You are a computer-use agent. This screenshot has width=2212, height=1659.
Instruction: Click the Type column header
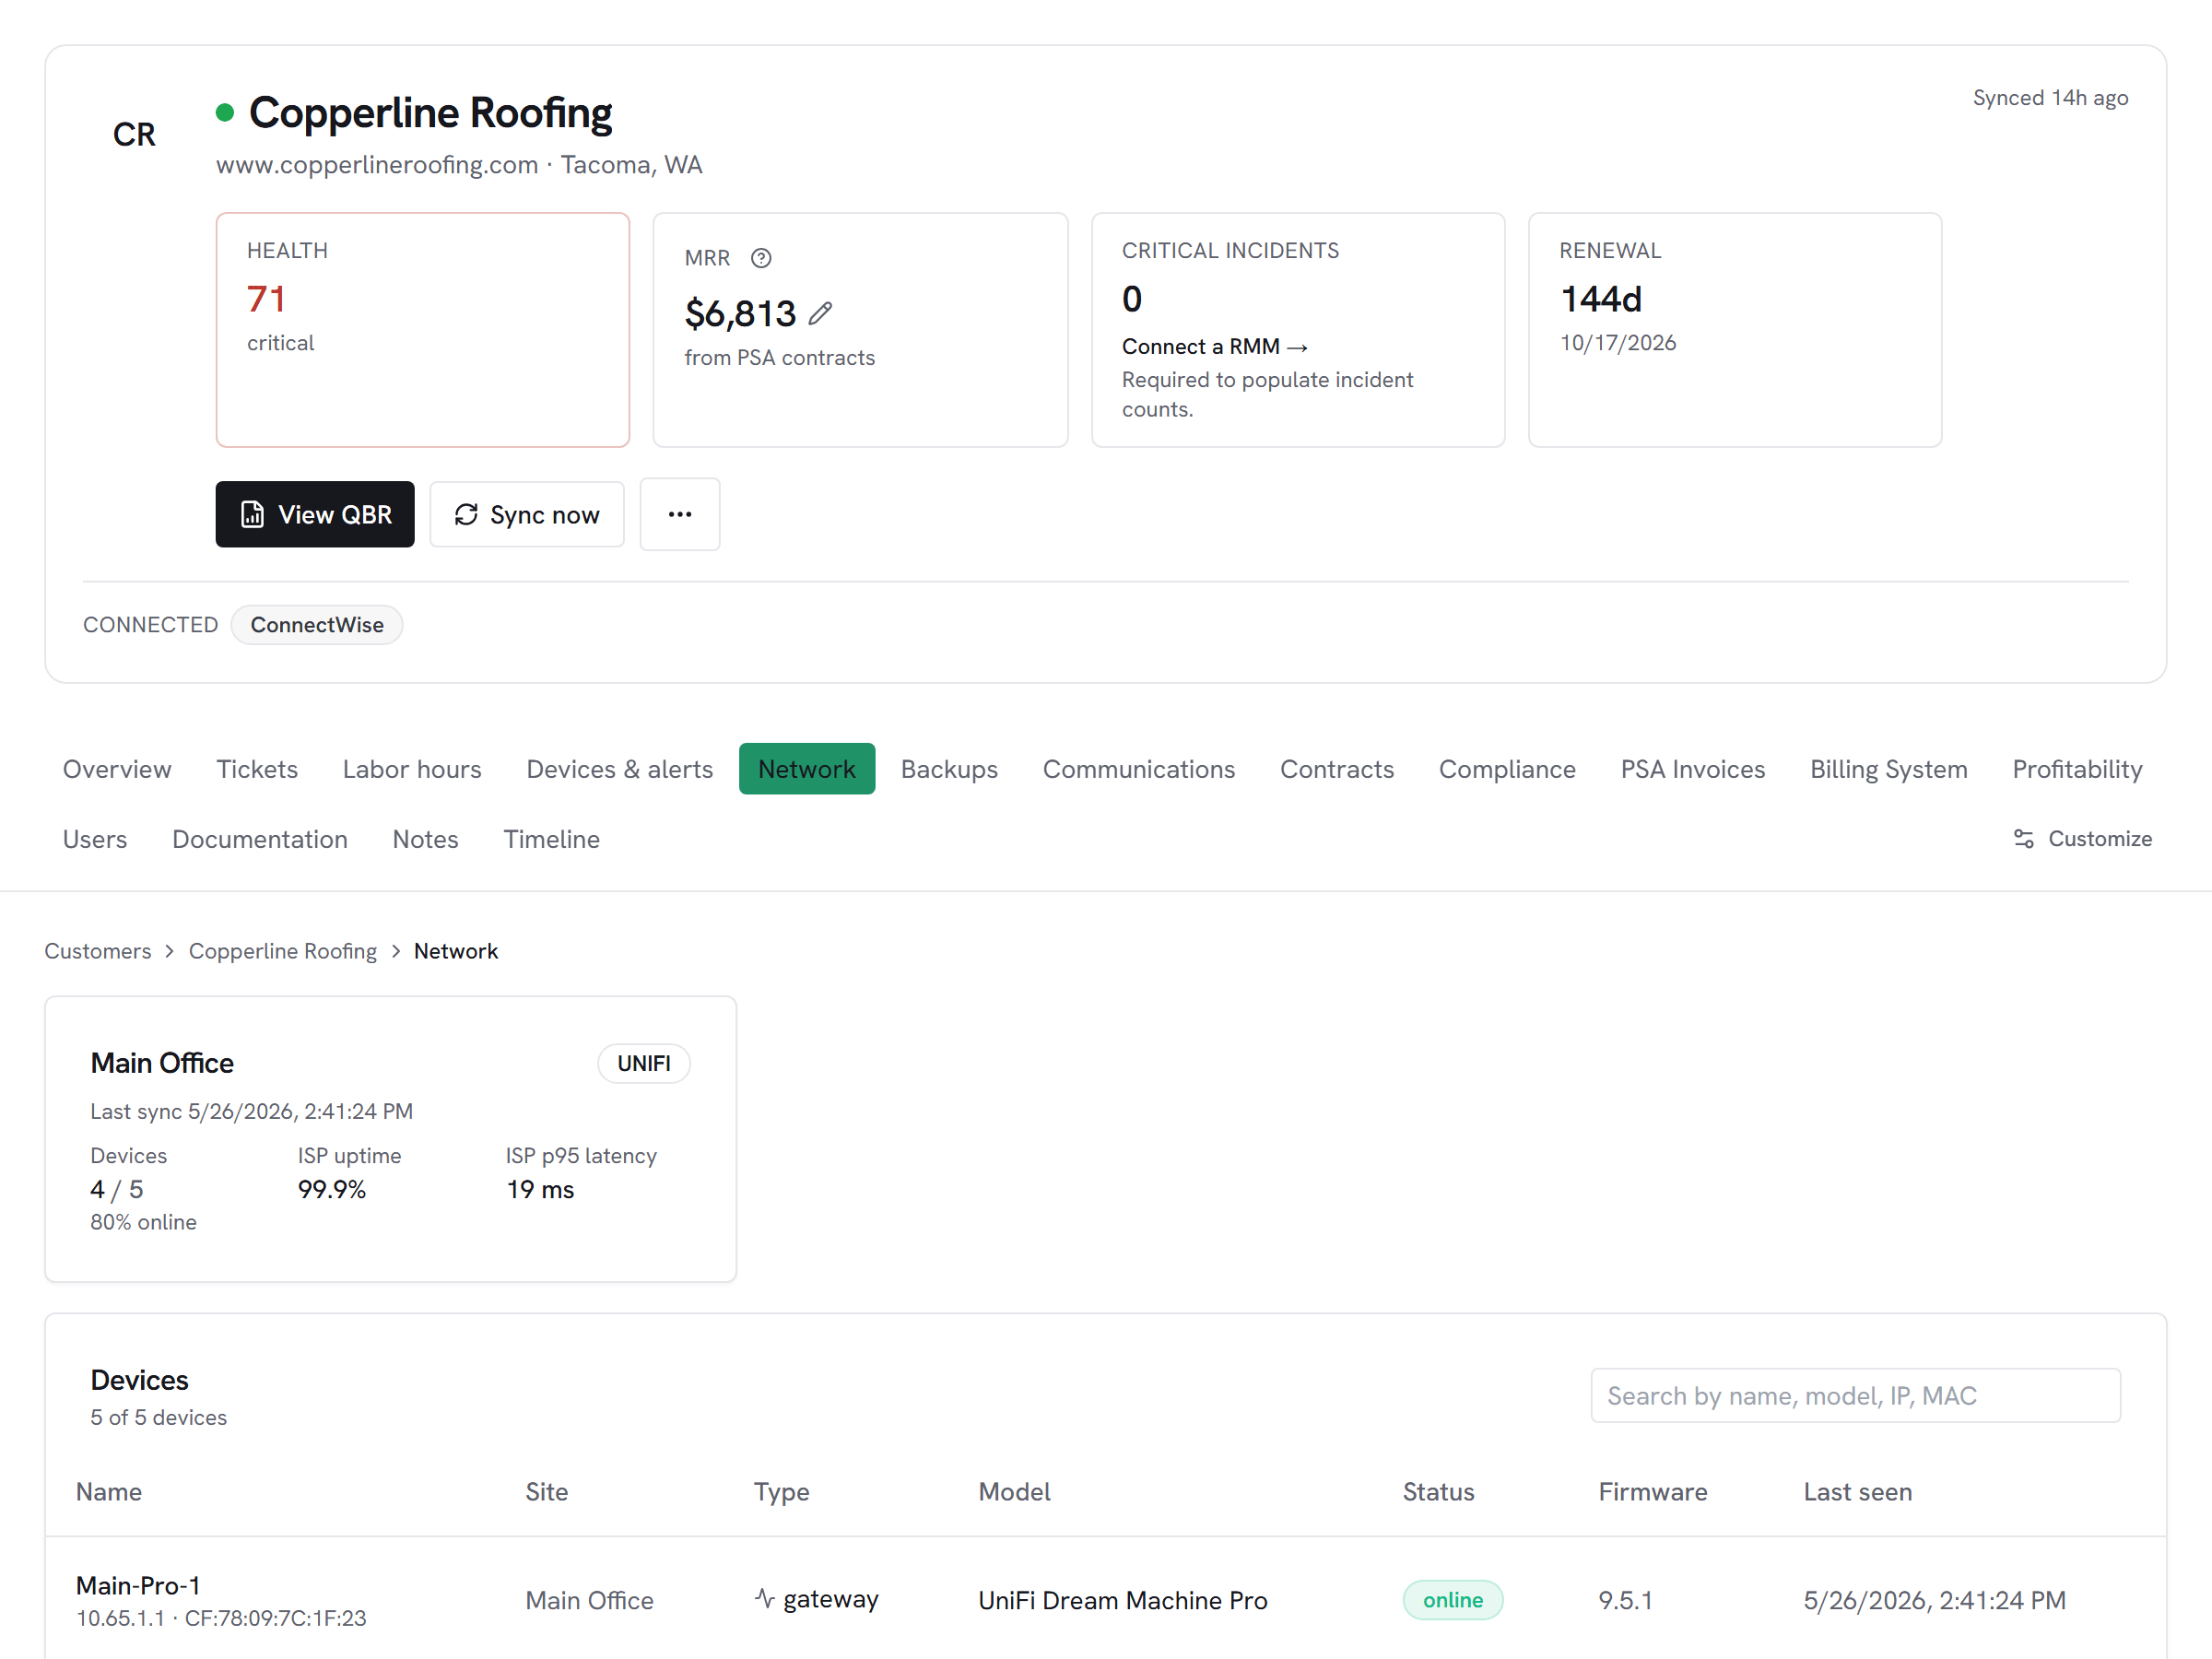[x=781, y=1492]
